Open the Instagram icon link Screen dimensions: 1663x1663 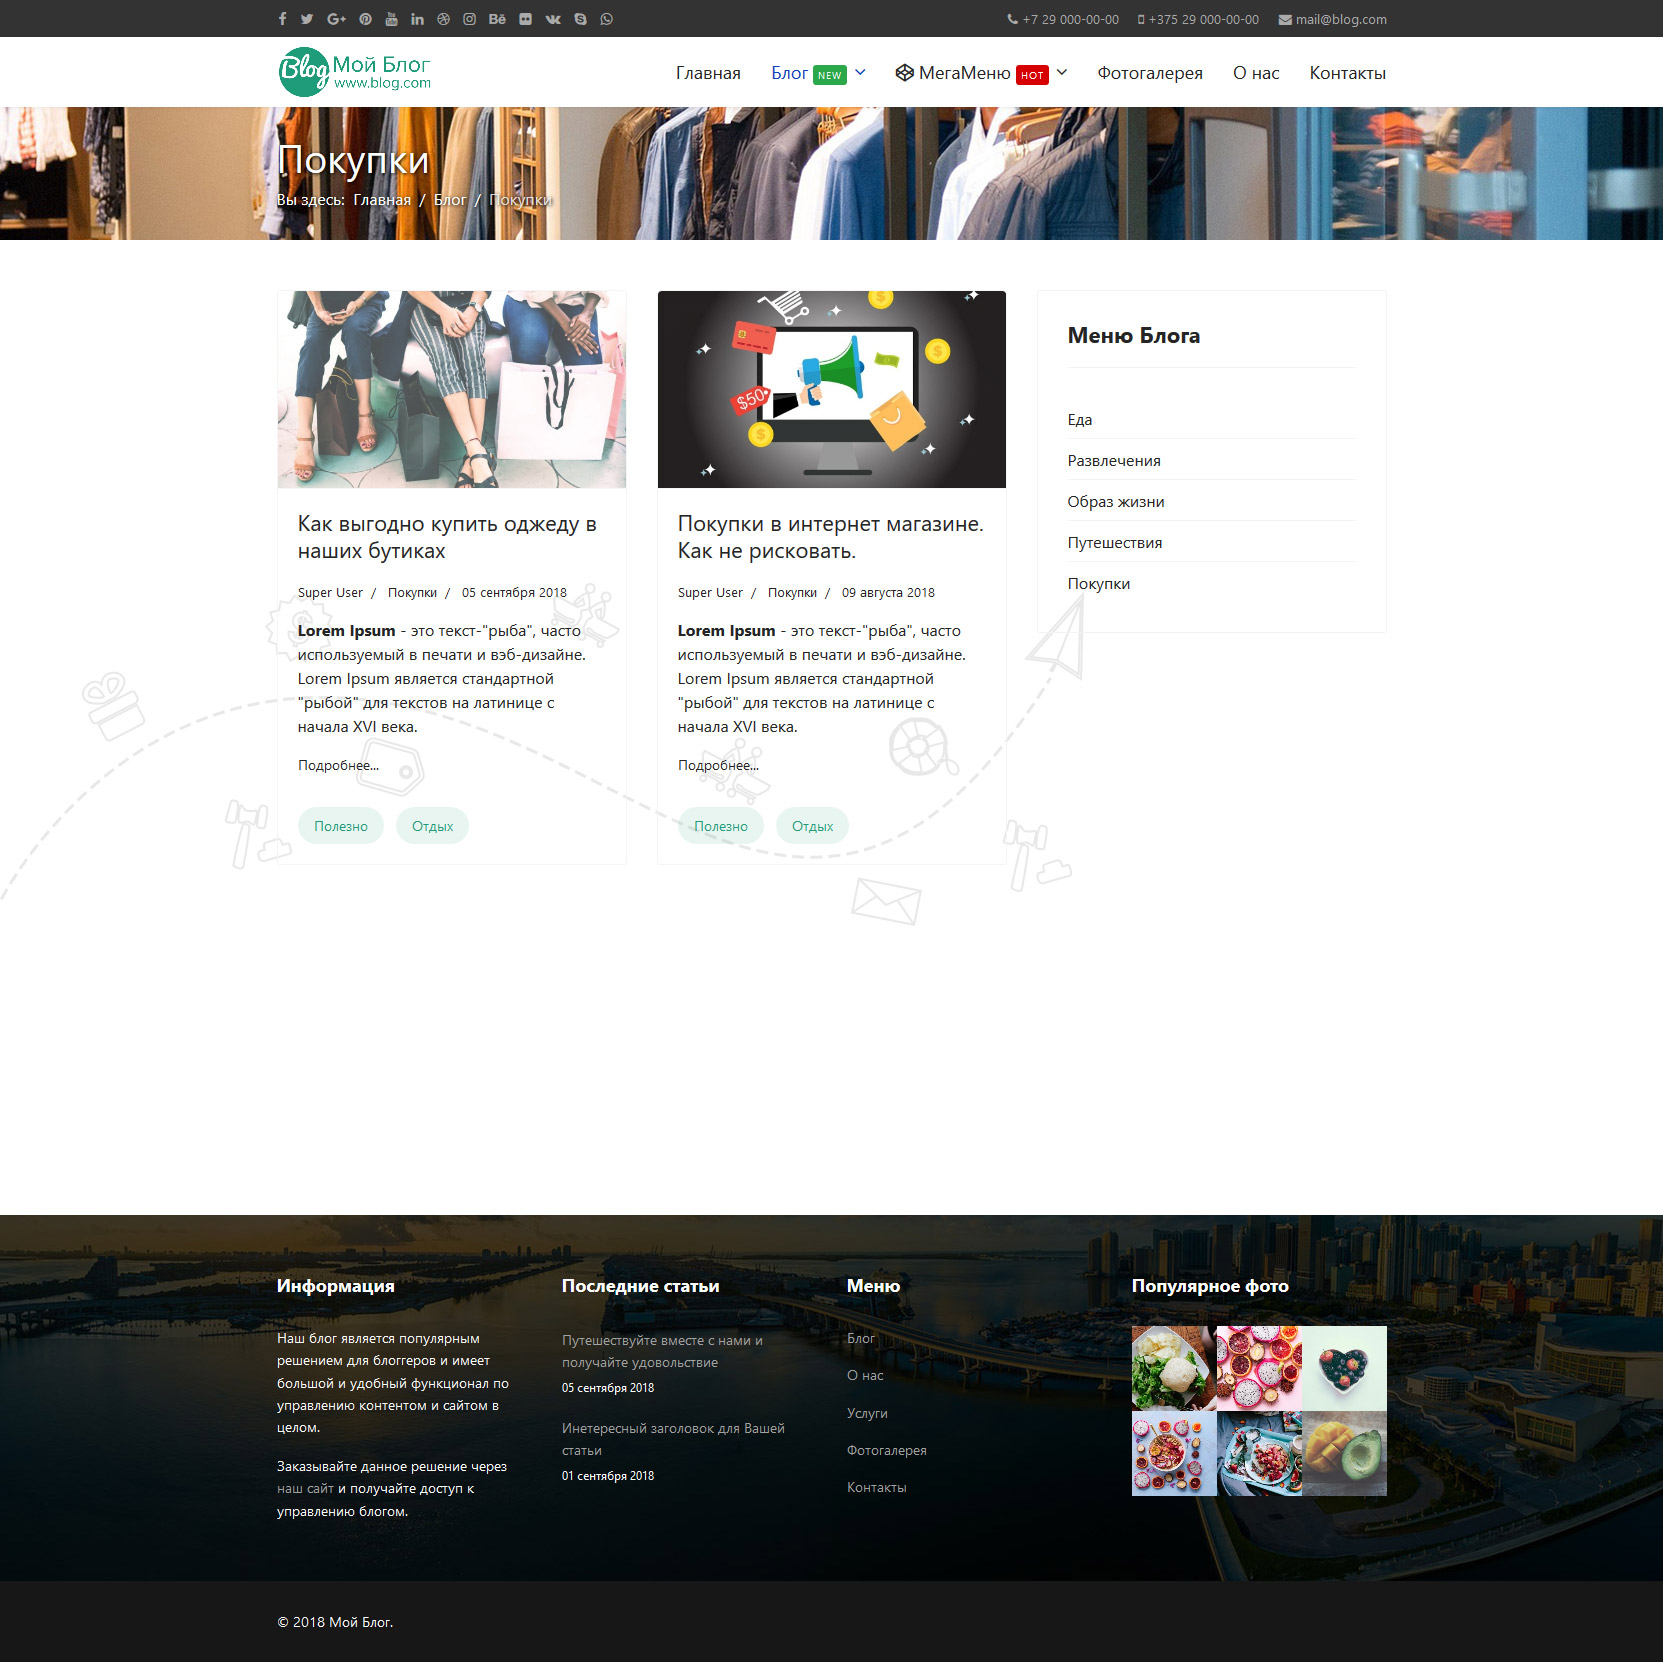(x=469, y=19)
